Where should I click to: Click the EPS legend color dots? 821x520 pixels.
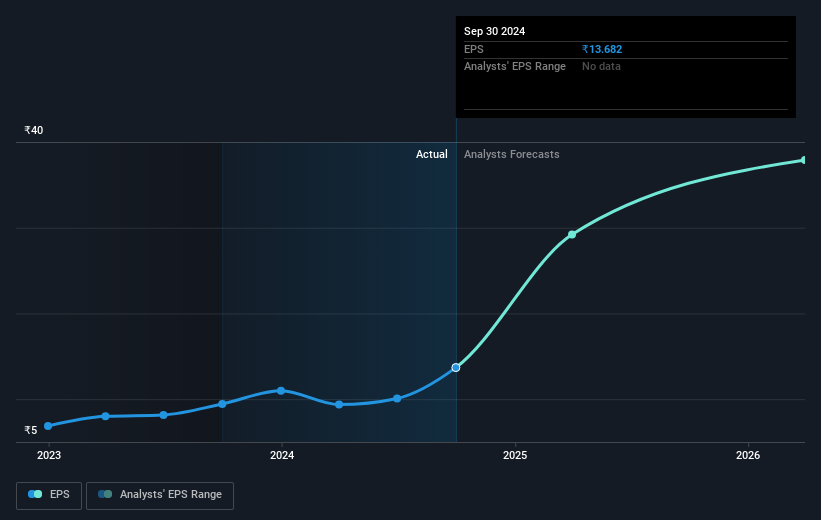click(35, 494)
